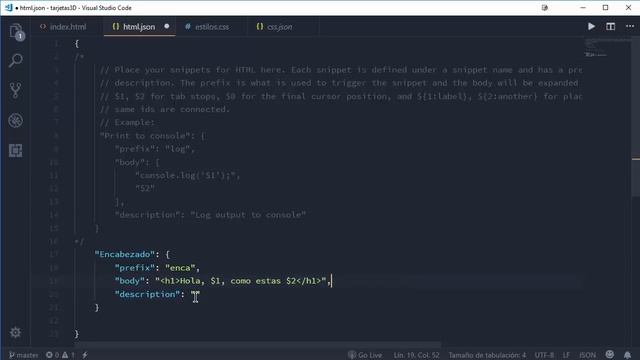Viewport: 640px width, 360px height.
Task: Change the LF end of line selector
Action: pos(566,355)
